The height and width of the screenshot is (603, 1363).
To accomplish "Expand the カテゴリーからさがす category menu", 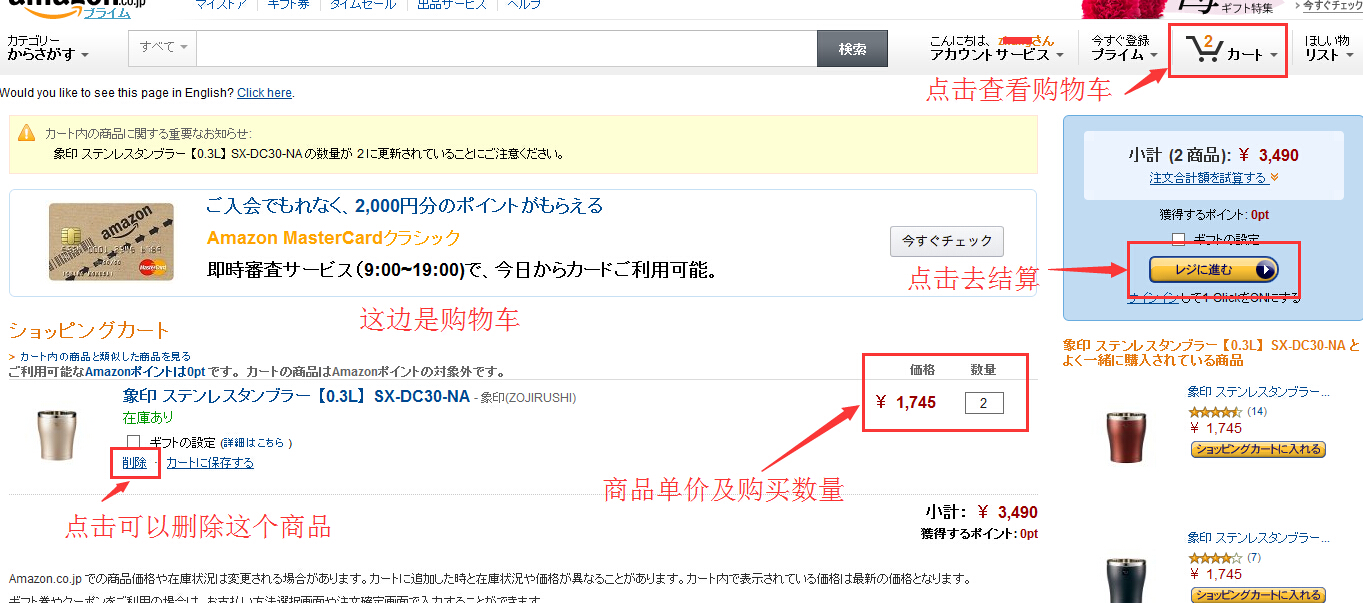I will 48,48.
